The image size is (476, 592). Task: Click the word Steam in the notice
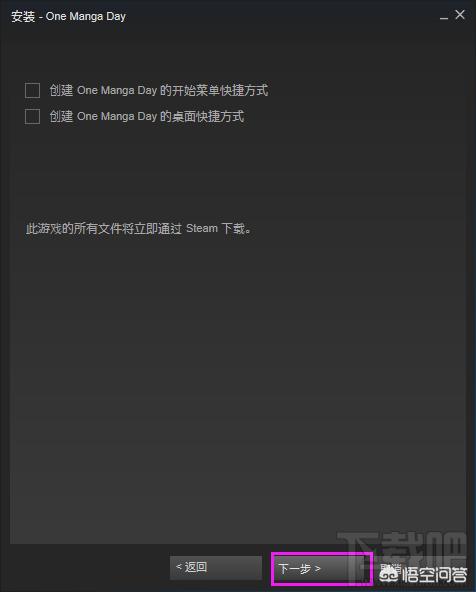click(202, 228)
